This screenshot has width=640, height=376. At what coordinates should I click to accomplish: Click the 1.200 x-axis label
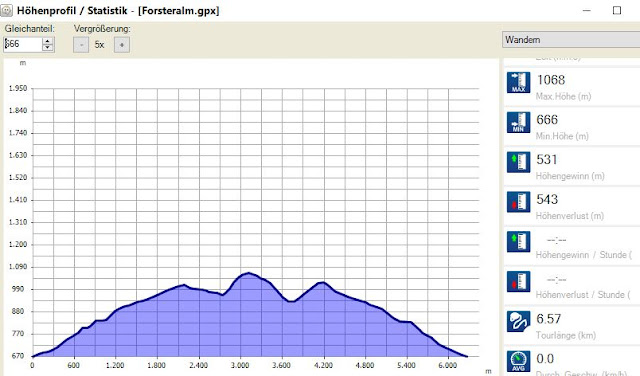coord(115,365)
